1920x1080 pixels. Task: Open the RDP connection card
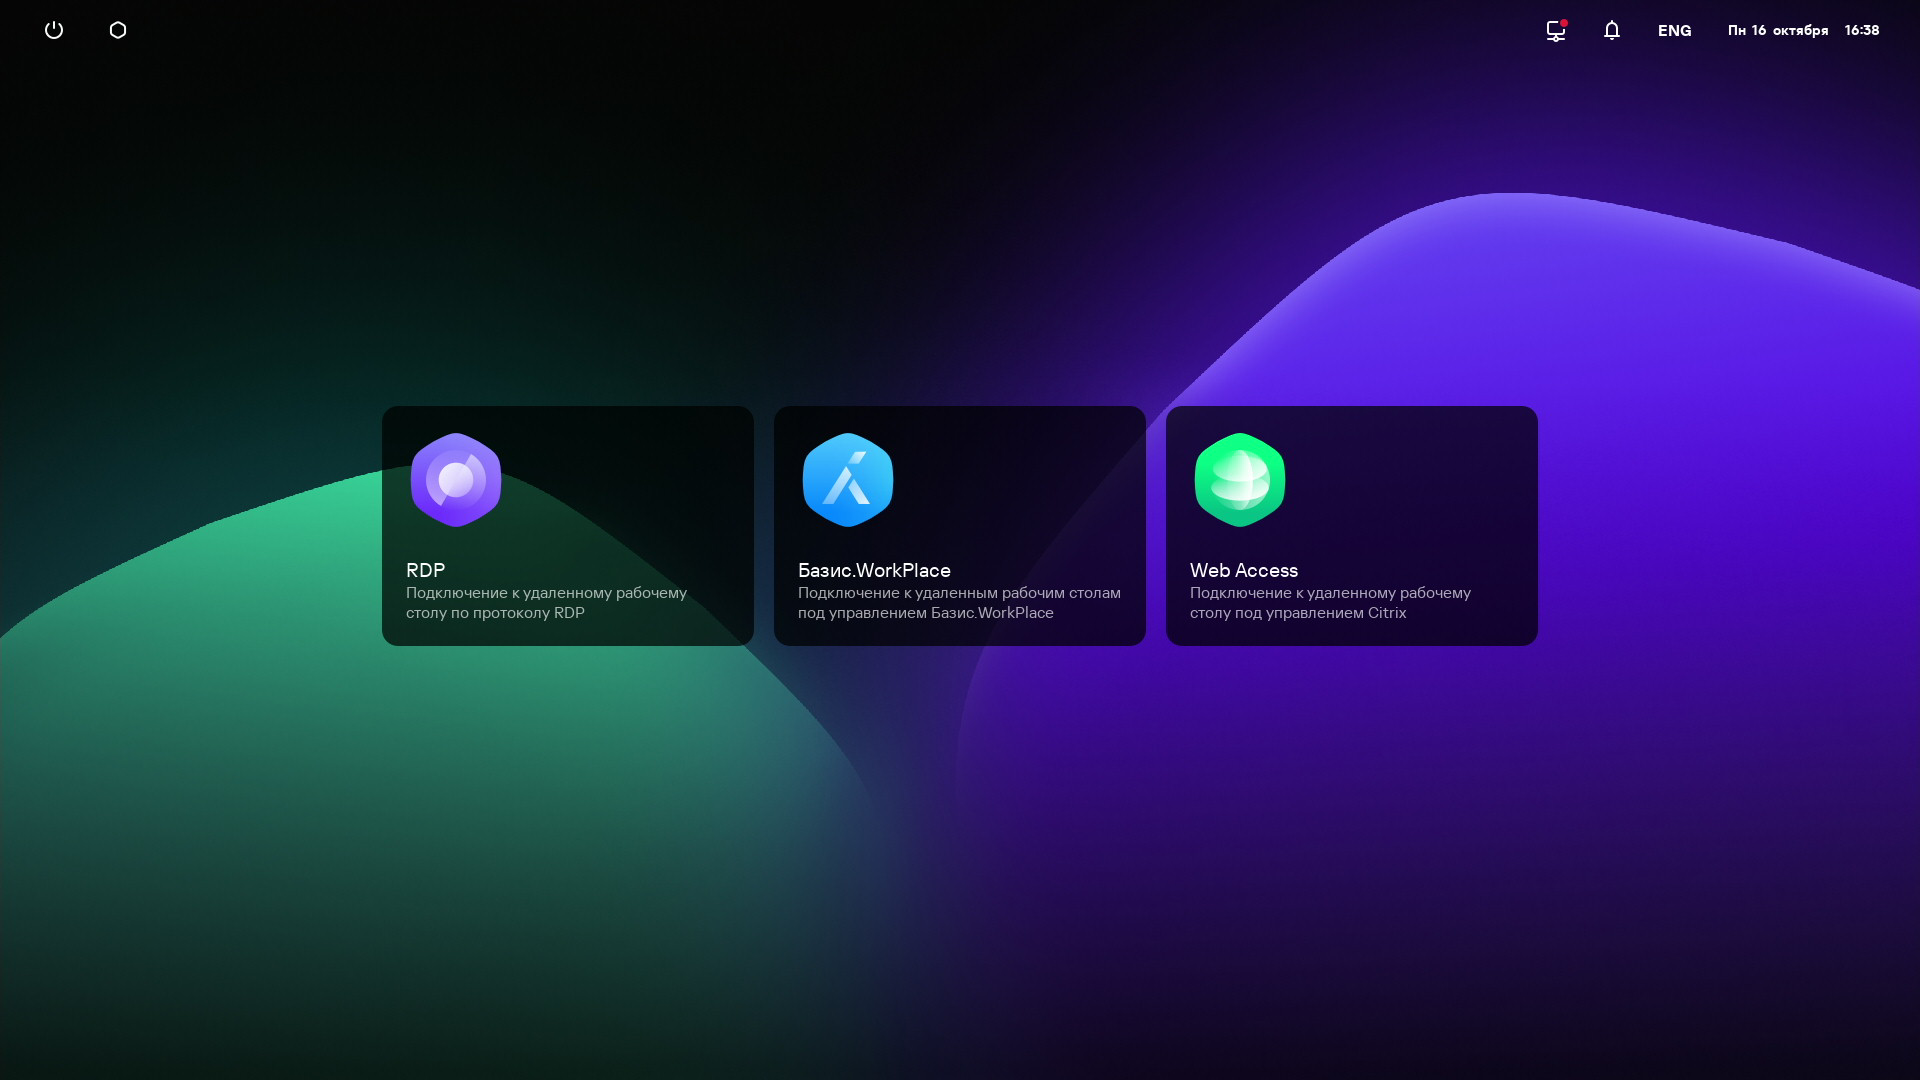tap(620, 500)
